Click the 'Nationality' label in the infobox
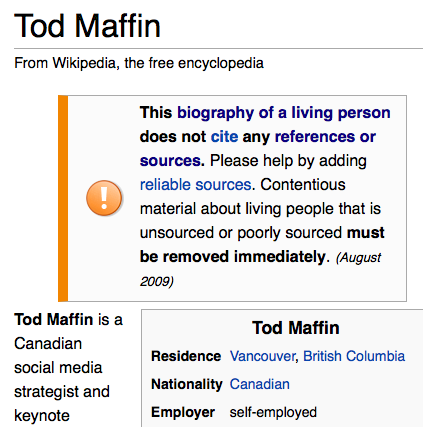The image size is (423, 427). (x=187, y=384)
